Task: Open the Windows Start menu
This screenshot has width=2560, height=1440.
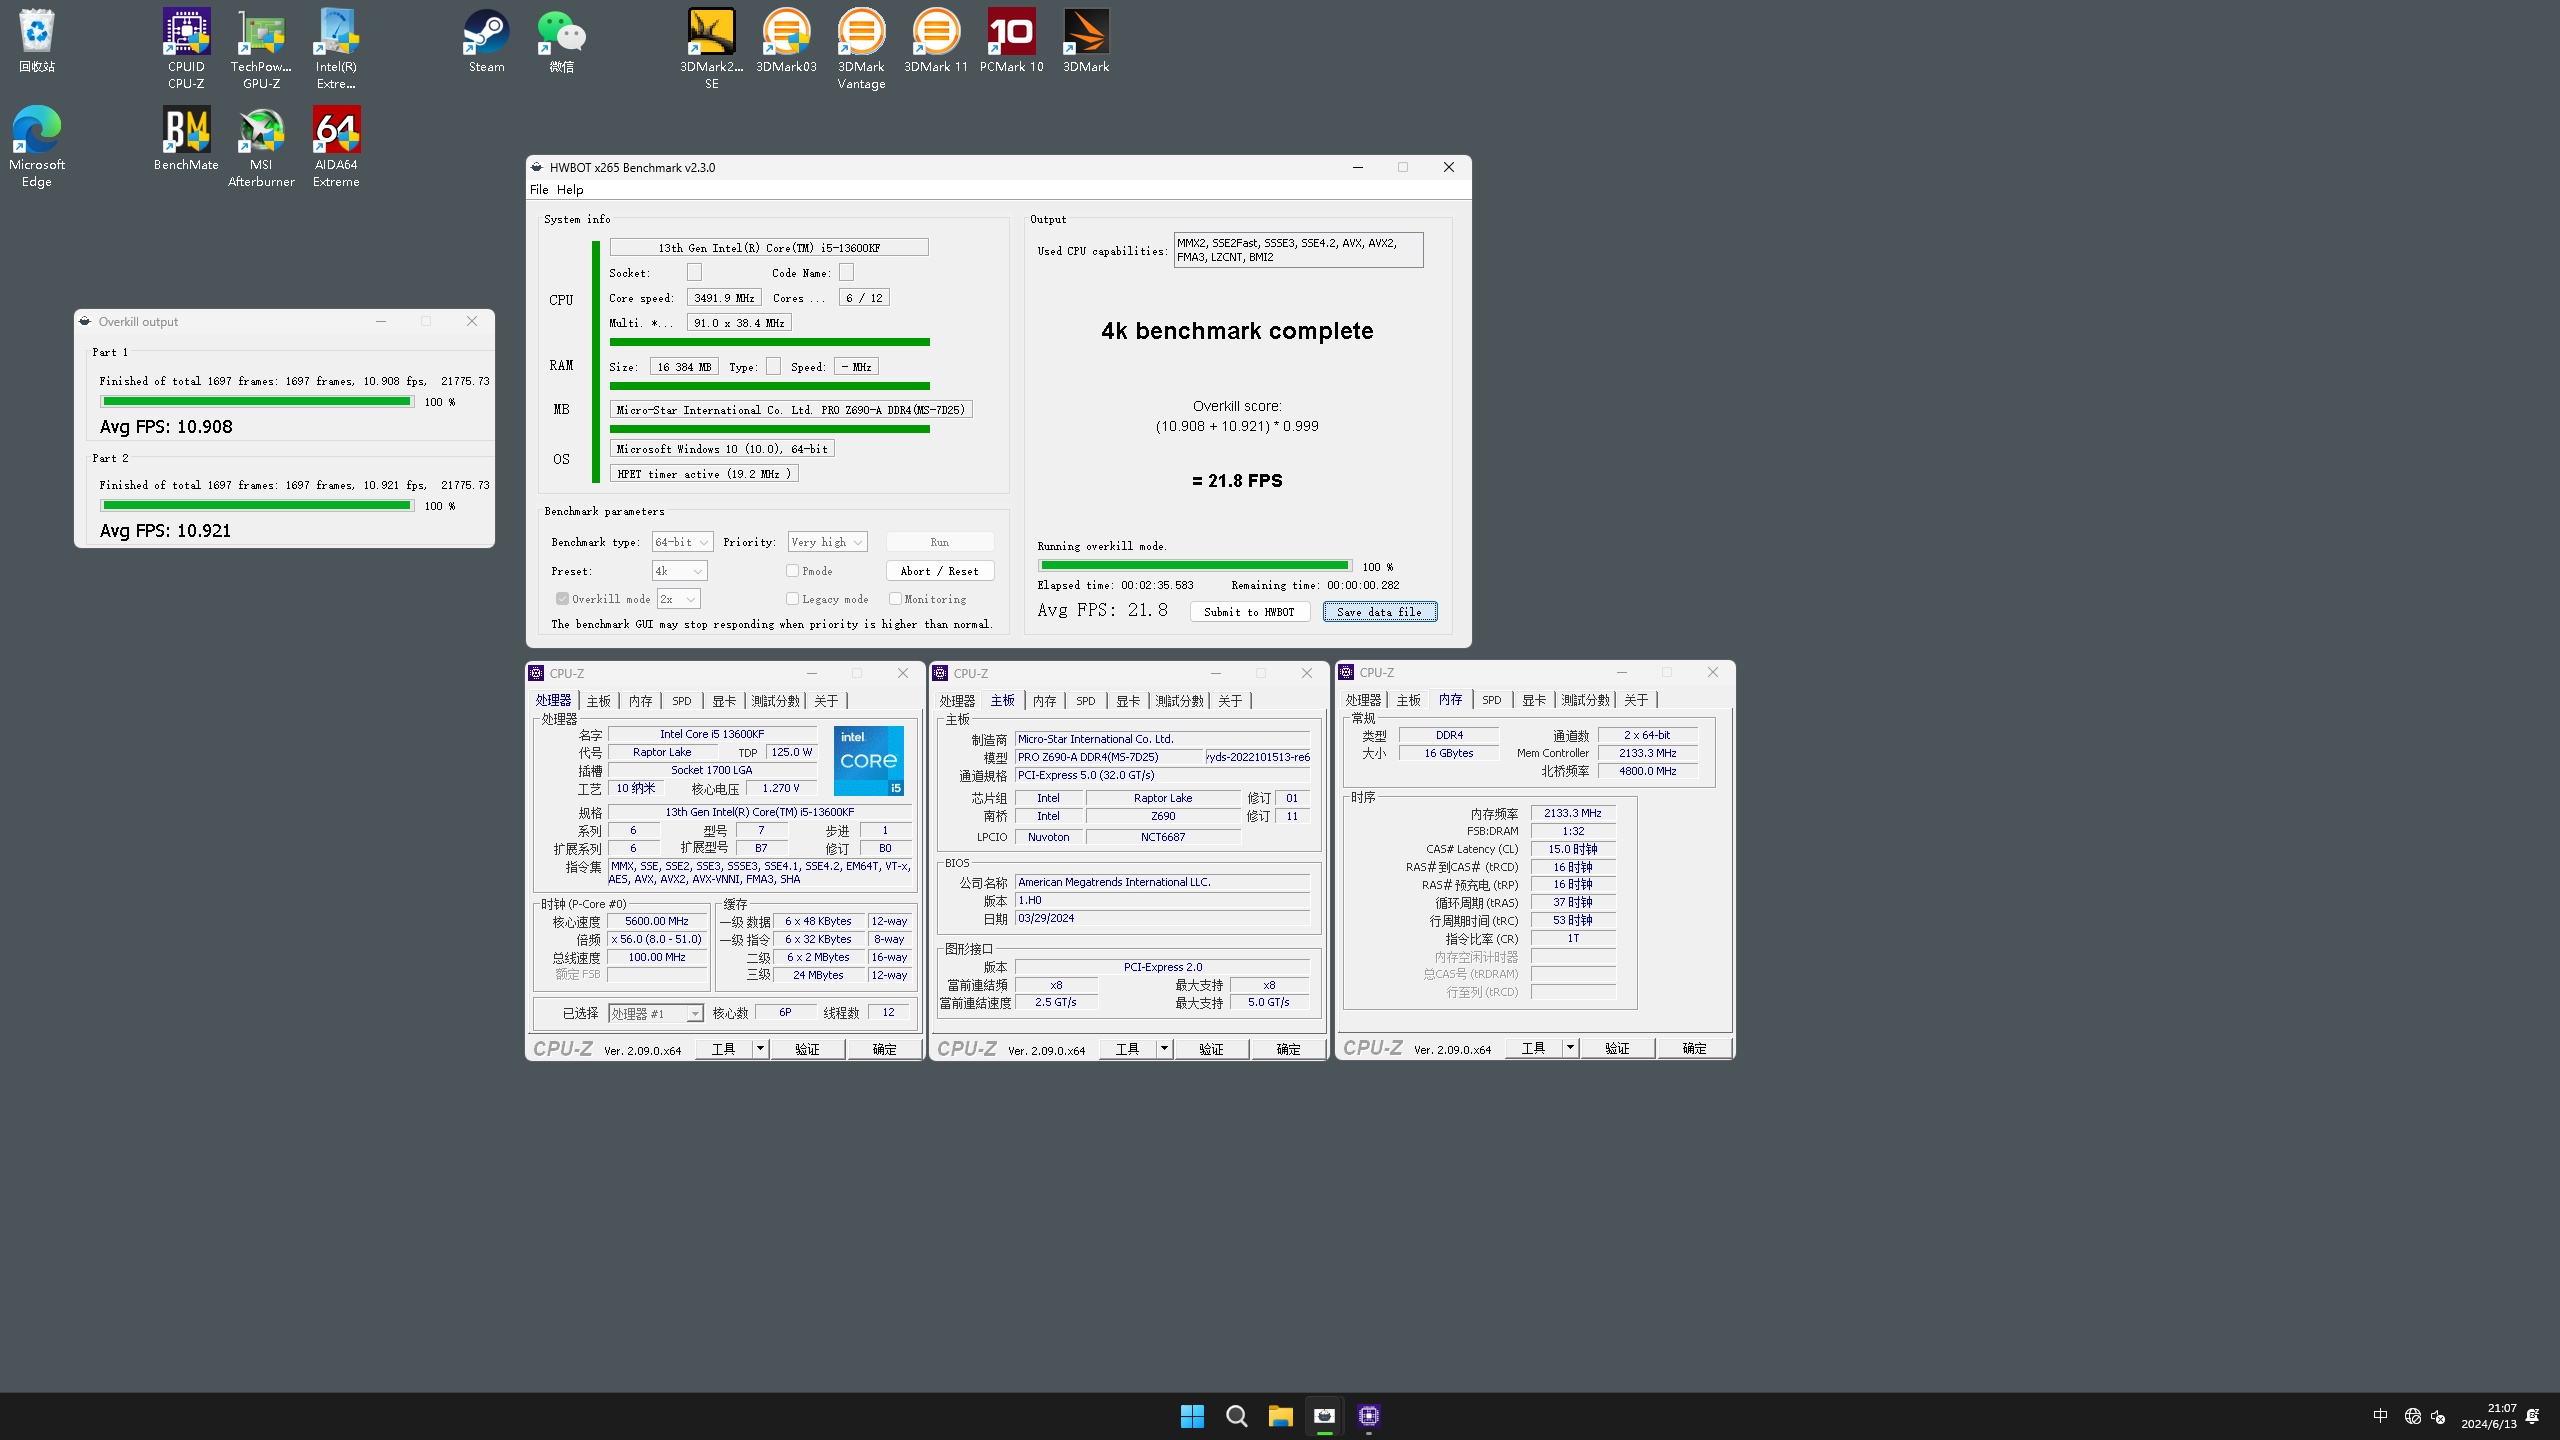Action: [1192, 1416]
